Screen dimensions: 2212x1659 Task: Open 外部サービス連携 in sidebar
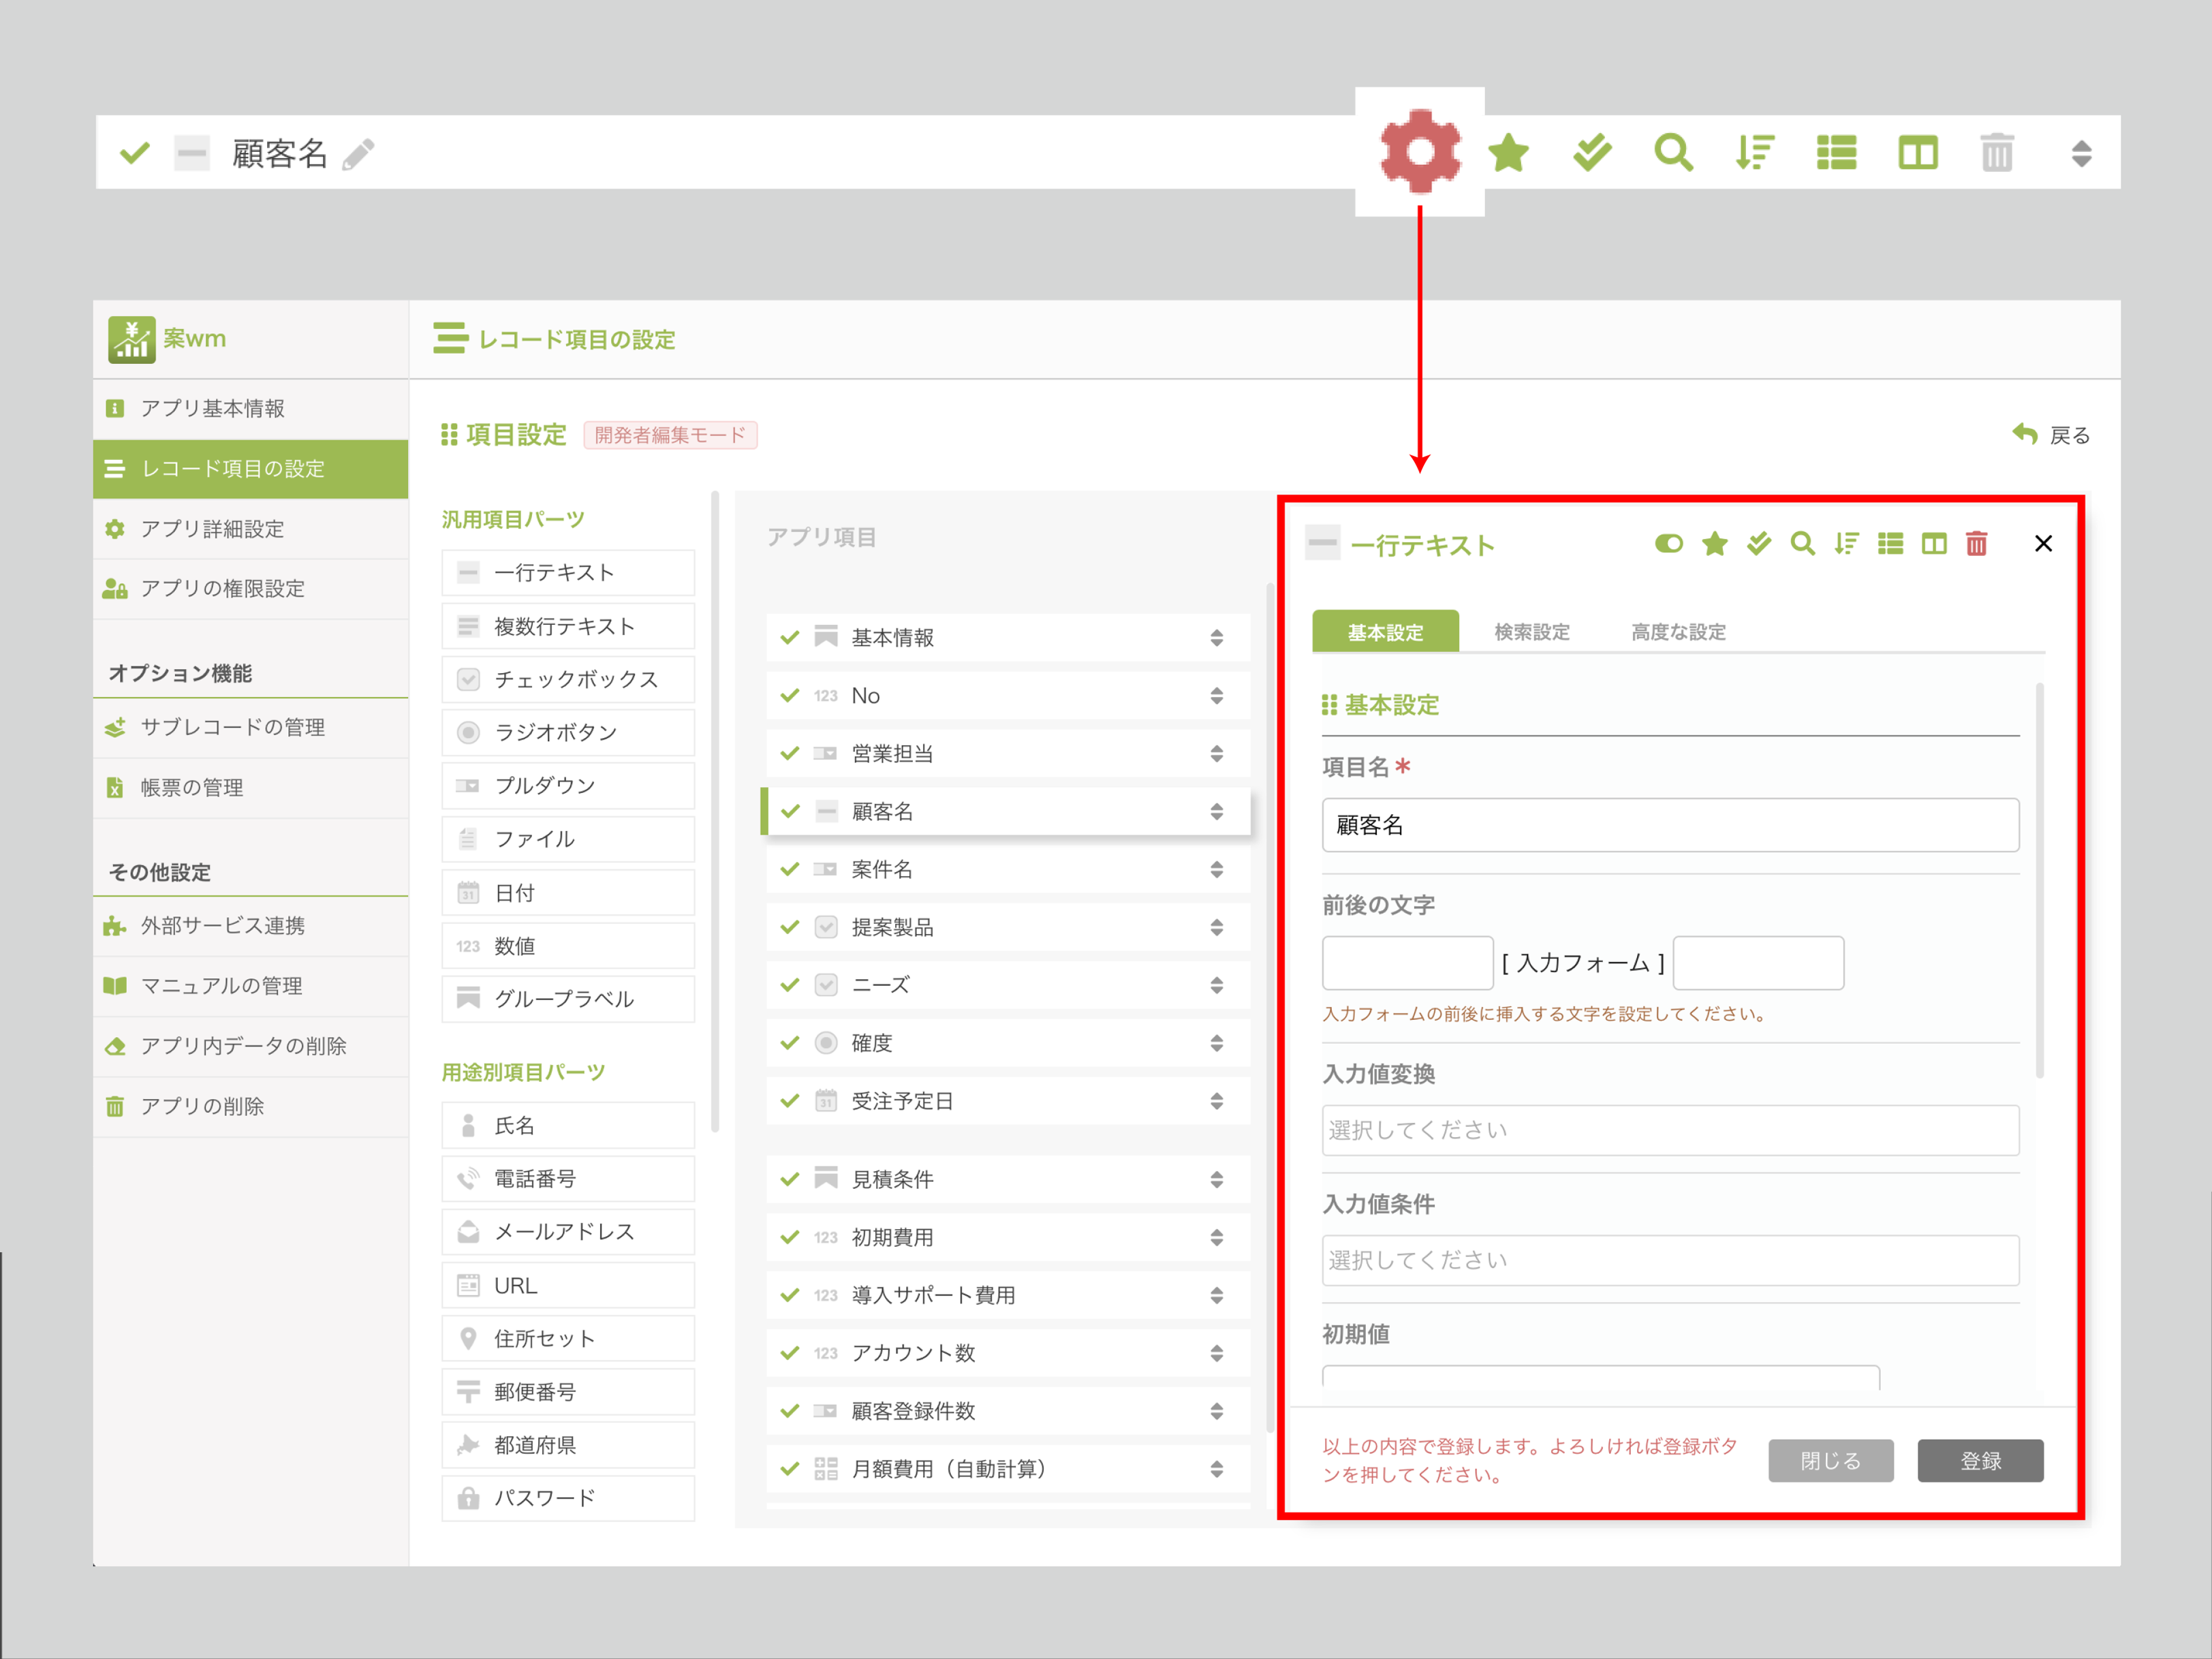click(x=250, y=925)
